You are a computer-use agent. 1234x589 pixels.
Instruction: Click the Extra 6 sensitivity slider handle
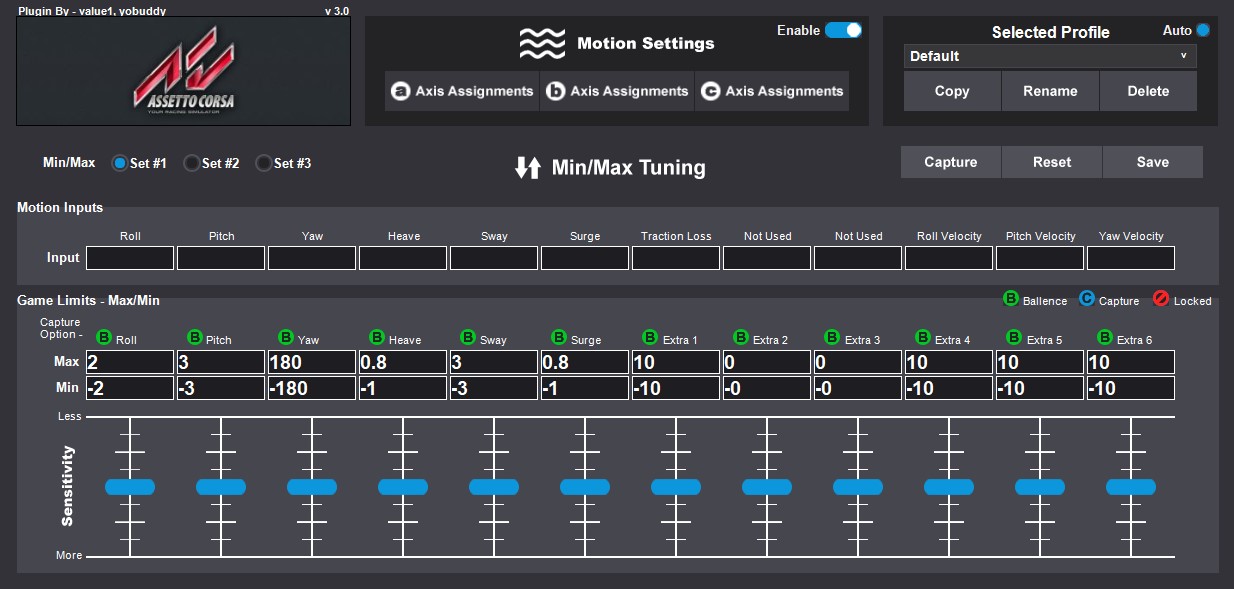coord(1131,487)
